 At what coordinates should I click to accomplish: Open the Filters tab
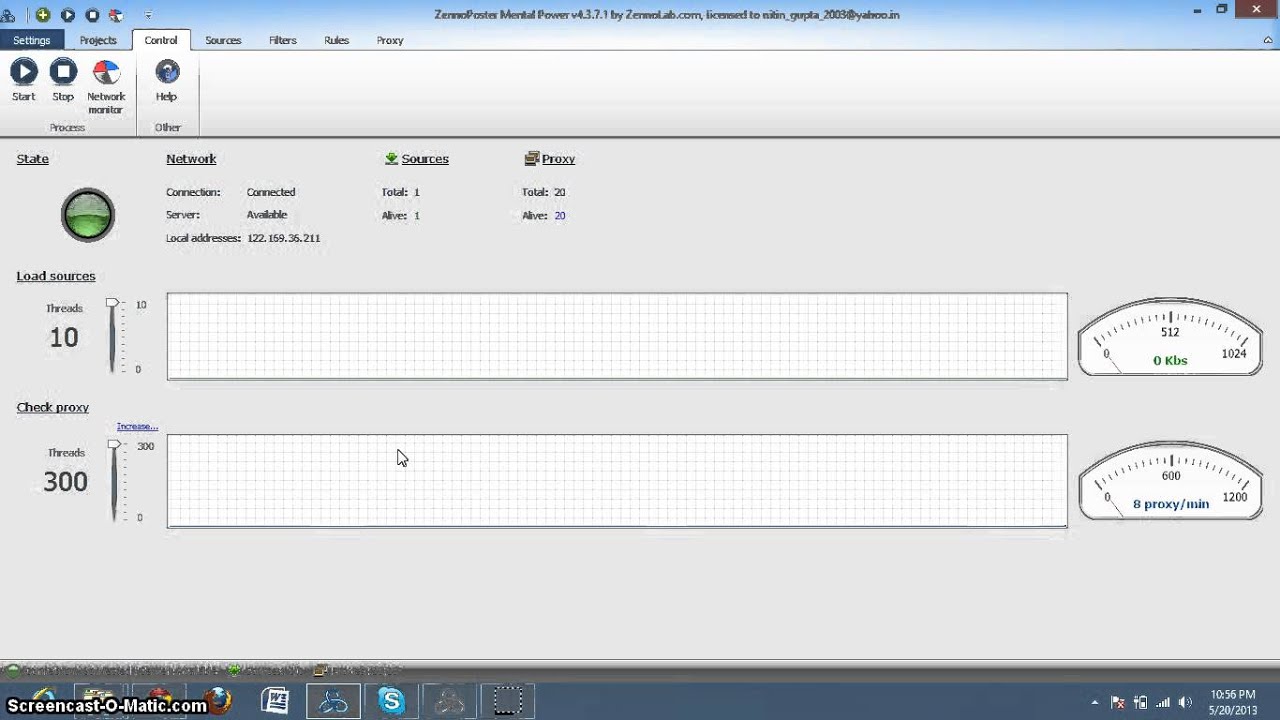[283, 40]
